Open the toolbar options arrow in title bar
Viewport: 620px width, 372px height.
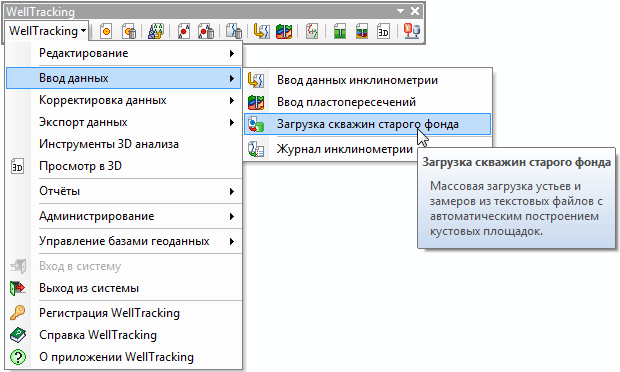401,11
